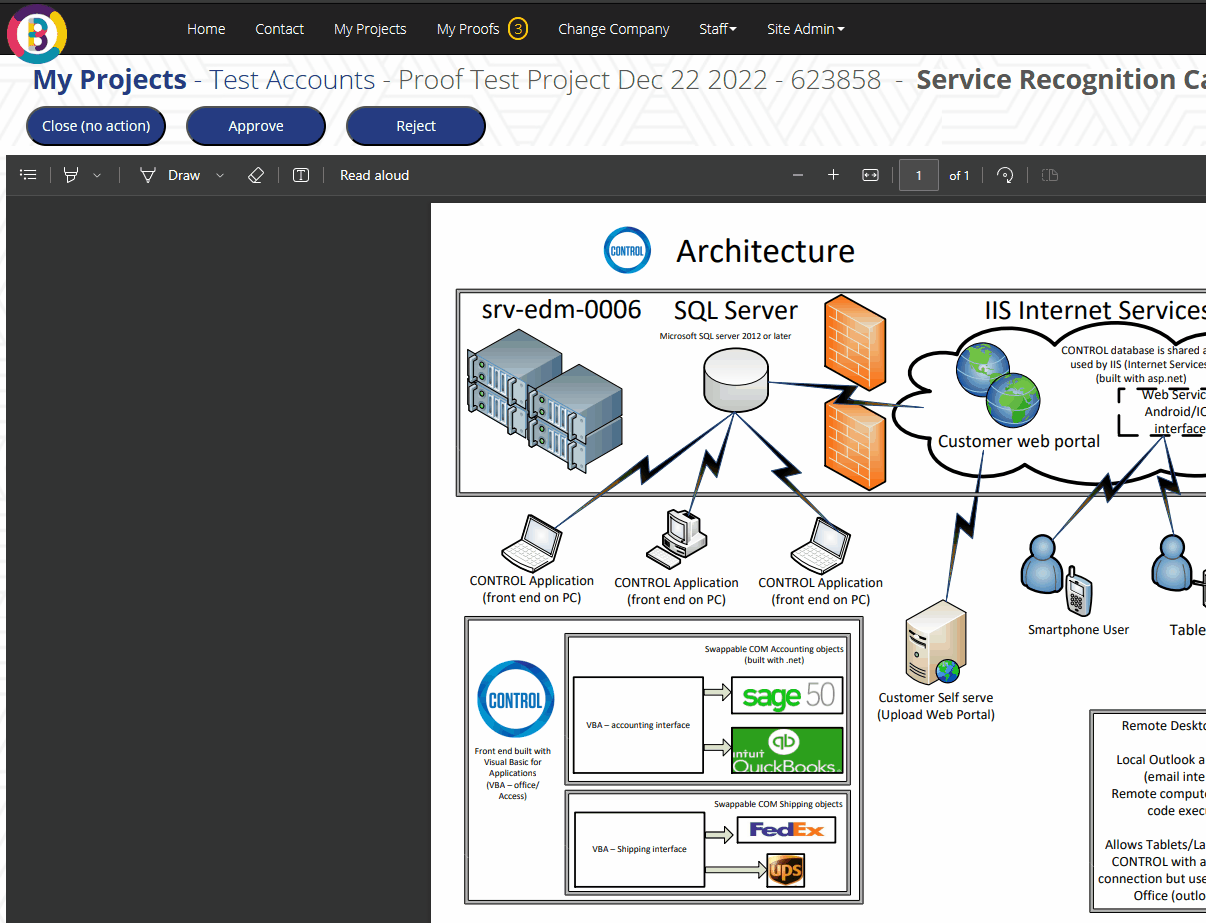Expand highlight tool options arrow
The width and height of the screenshot is (1206, 923).
[97, 175]
